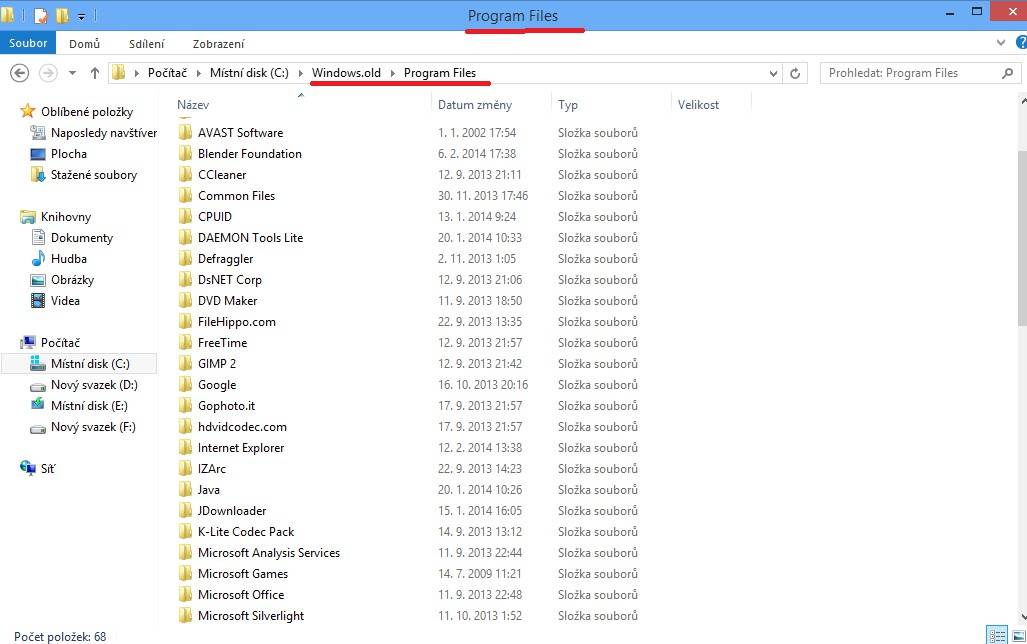Switch to the Zobrazení ribbon tab
The image size is (1027, 644).
point(218,44)
